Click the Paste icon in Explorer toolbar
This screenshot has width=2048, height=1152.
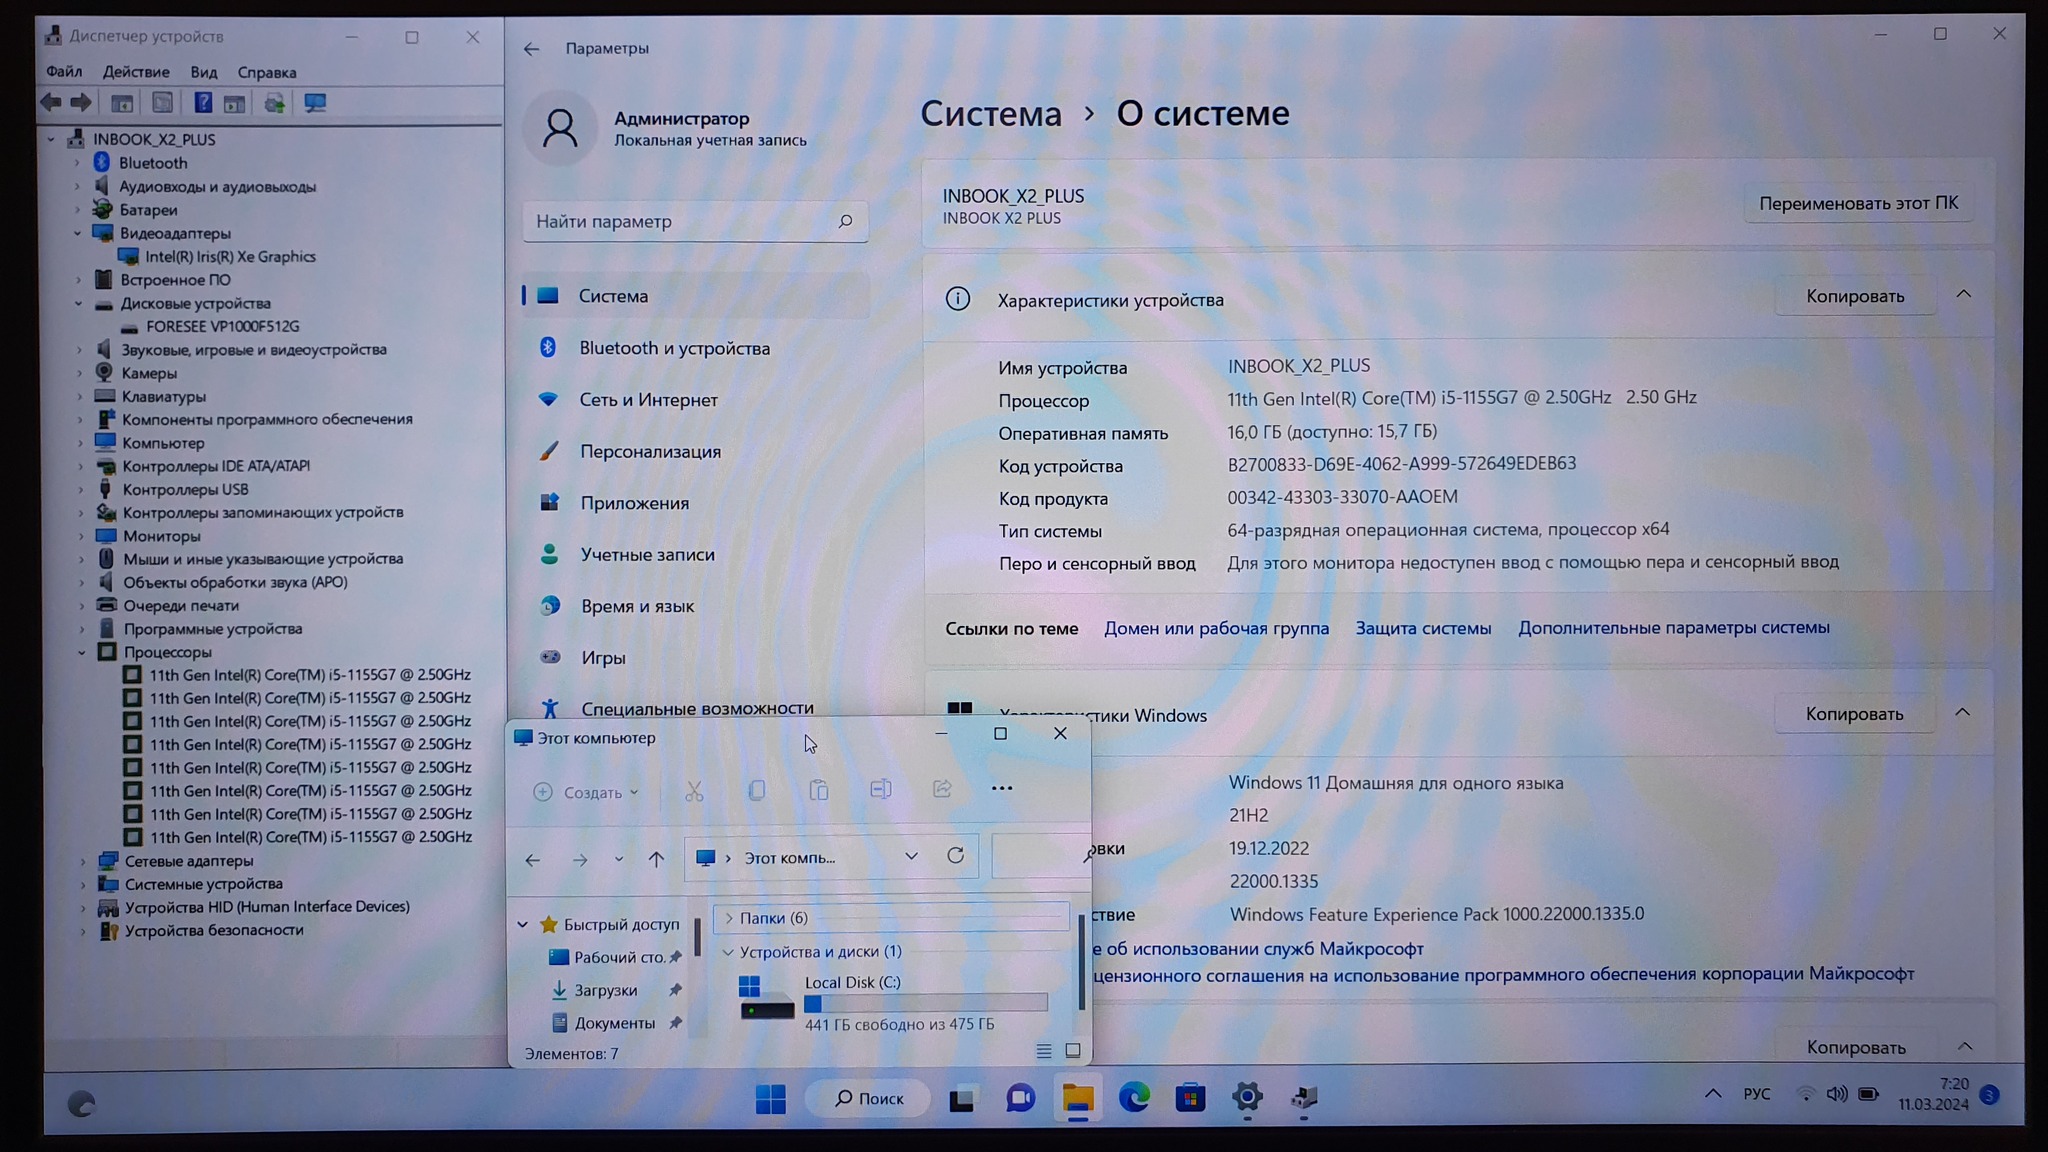(818, 790)
